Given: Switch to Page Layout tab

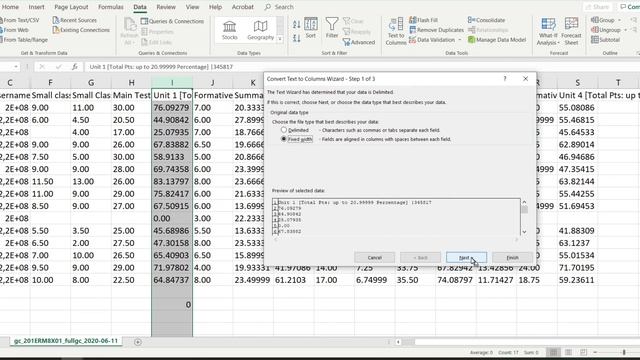Looking at the screenshot, I should (x=71, y=7).
